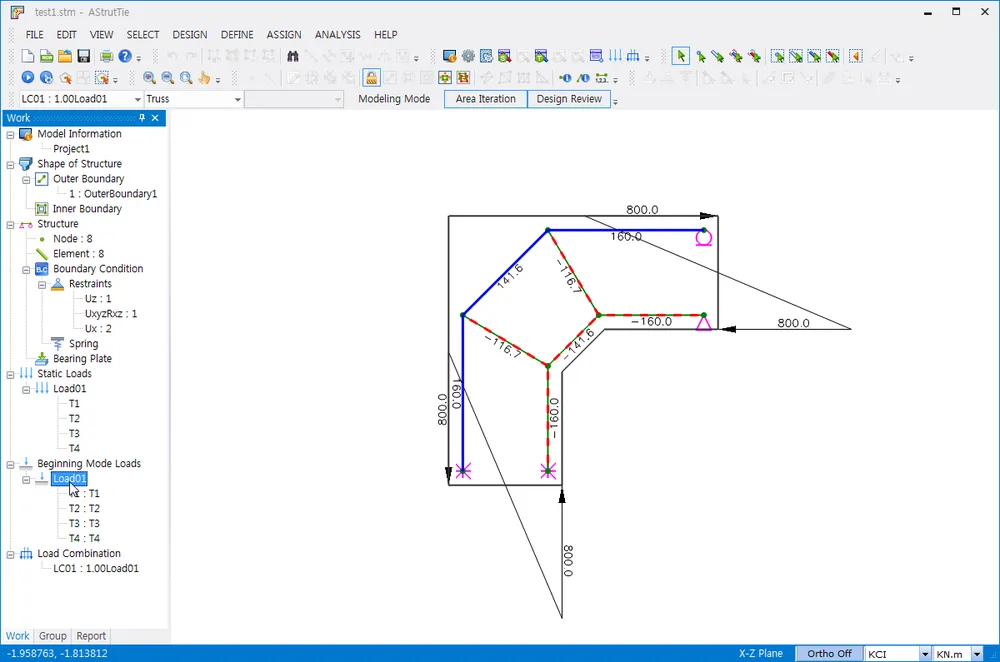Toggle node number display icon
This screenshot has height=662, width=1000.
pyautogui.click(x=565, y=78)
